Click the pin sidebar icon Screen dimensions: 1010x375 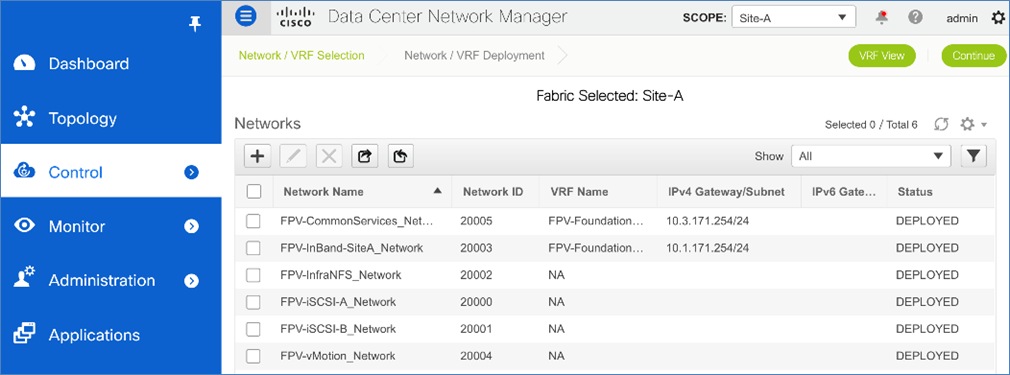tap(195, 24)
